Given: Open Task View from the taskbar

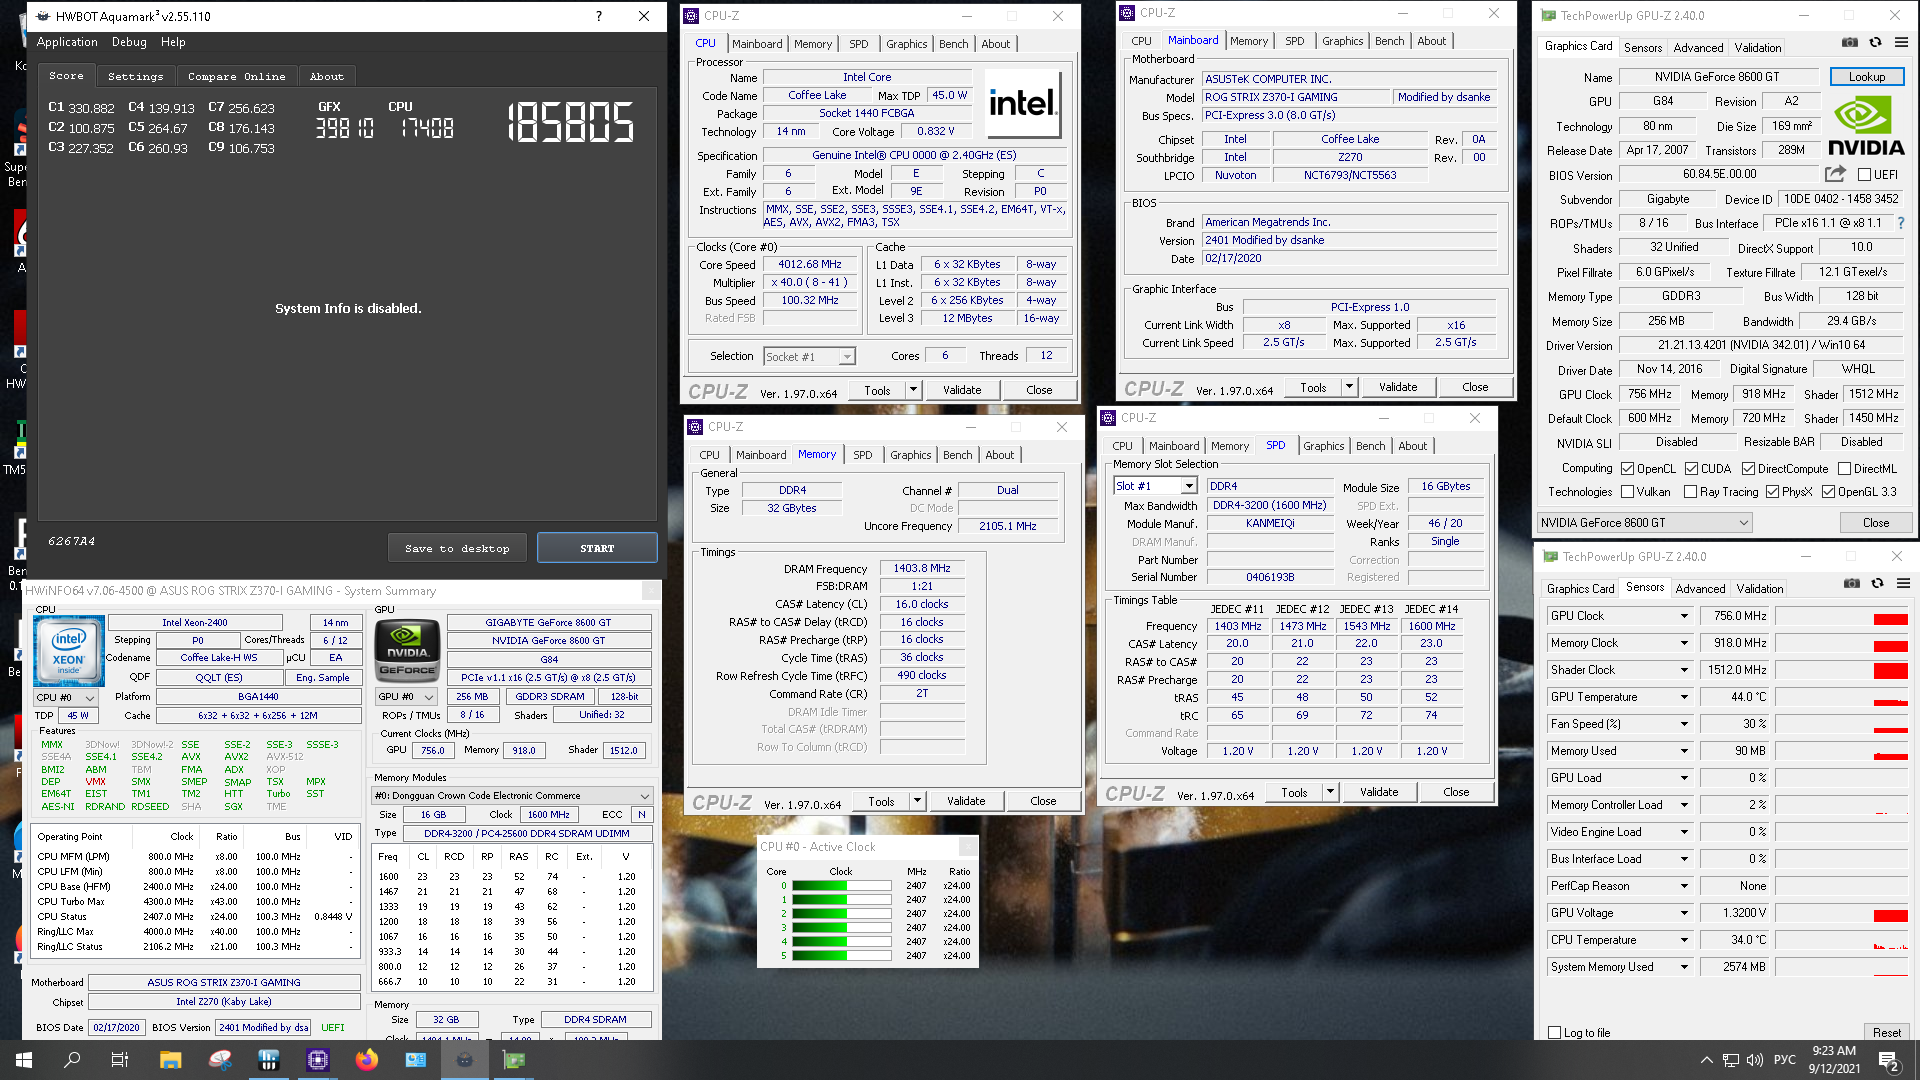Looking at the screenshot, I should 120,1060.
